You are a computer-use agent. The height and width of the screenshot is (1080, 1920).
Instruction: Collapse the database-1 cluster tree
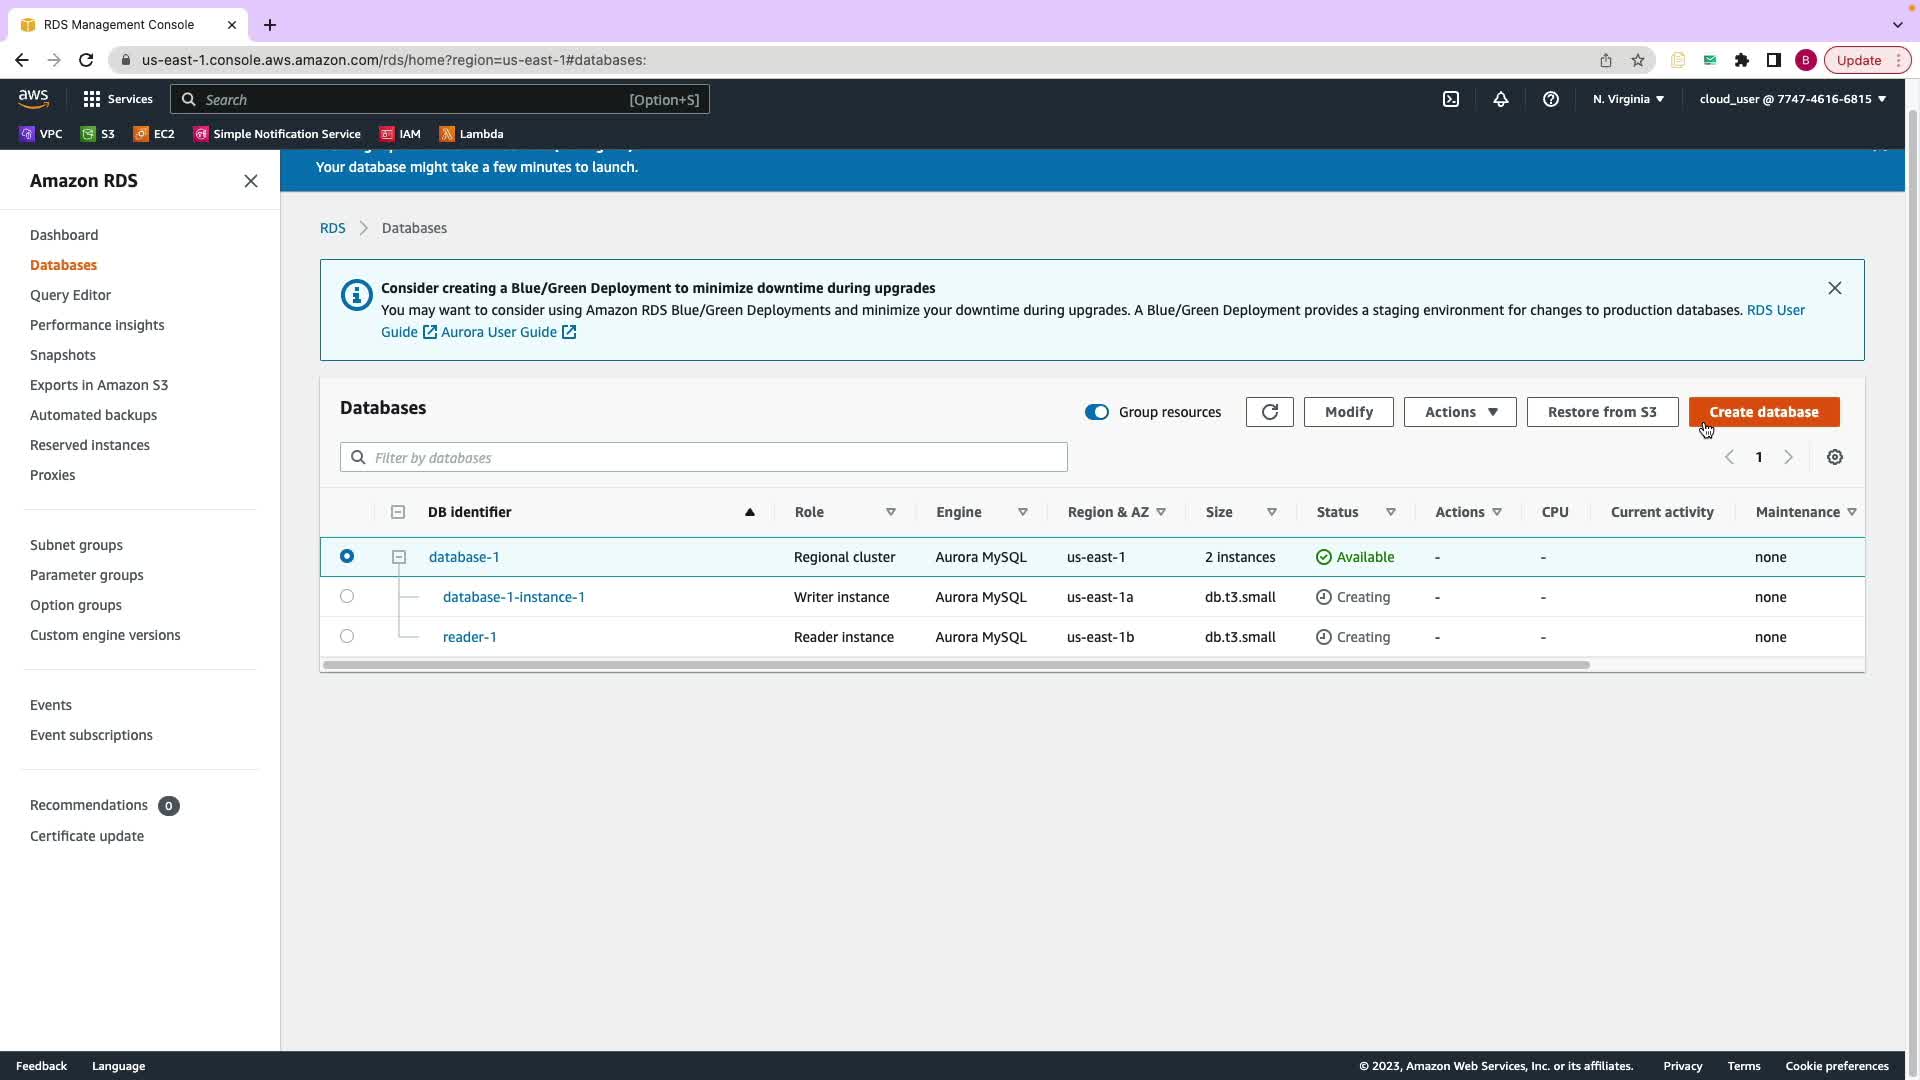point(399,557)
